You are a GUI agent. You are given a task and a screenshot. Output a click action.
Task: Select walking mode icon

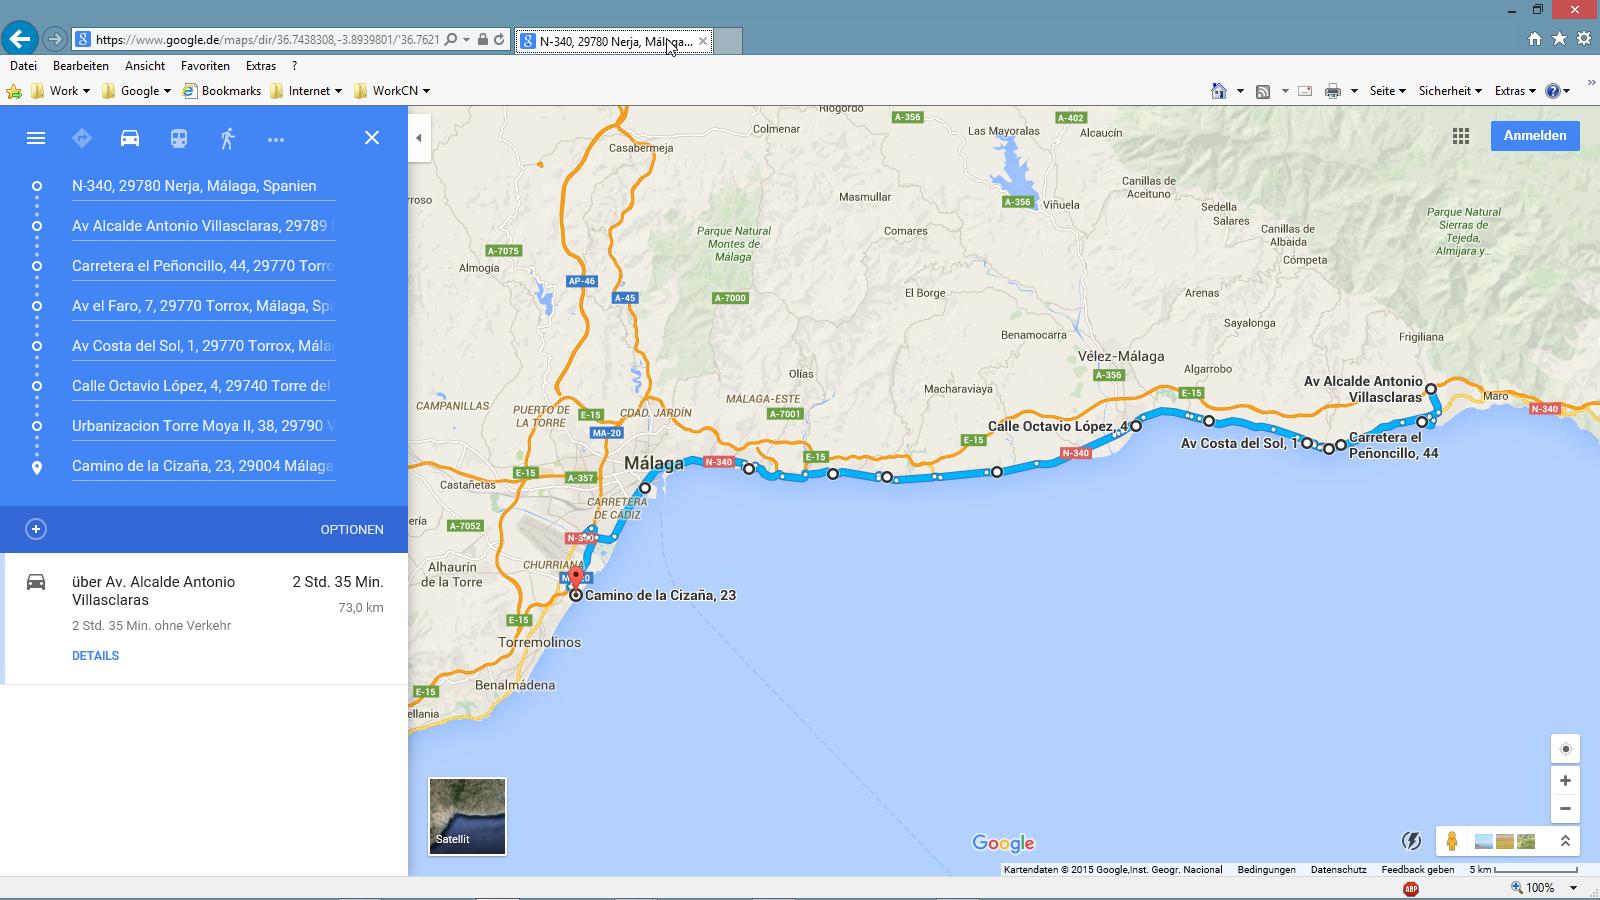228,138
